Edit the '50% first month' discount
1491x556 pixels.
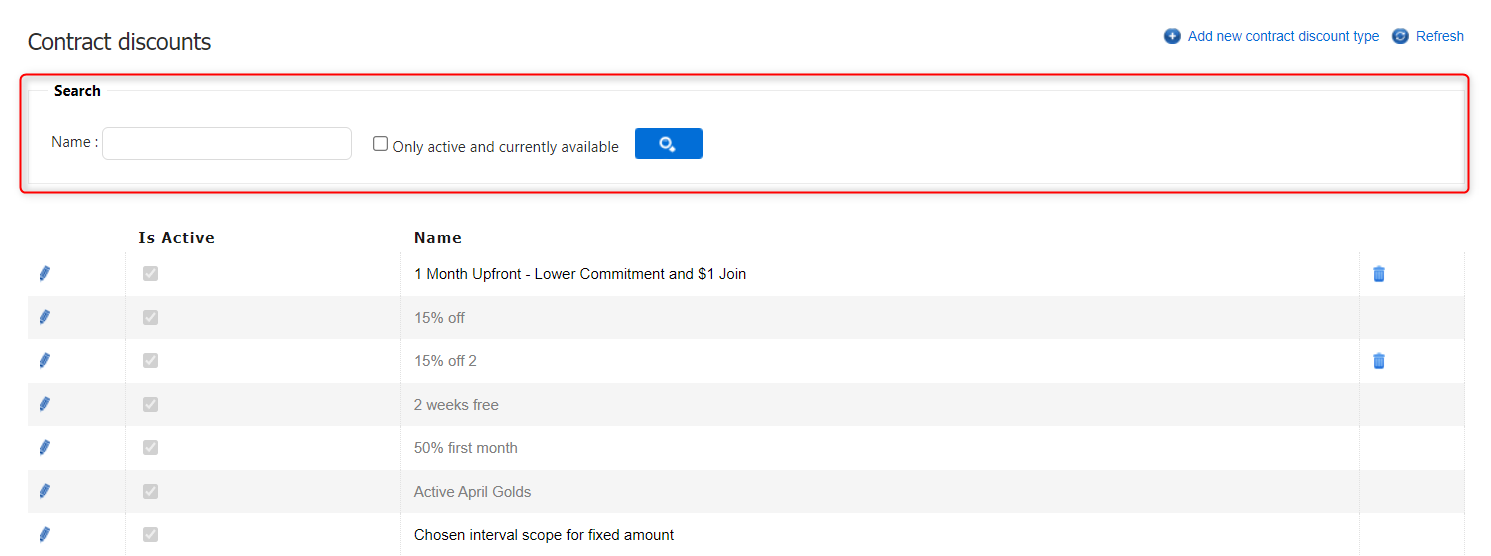(x=44, y=448)
